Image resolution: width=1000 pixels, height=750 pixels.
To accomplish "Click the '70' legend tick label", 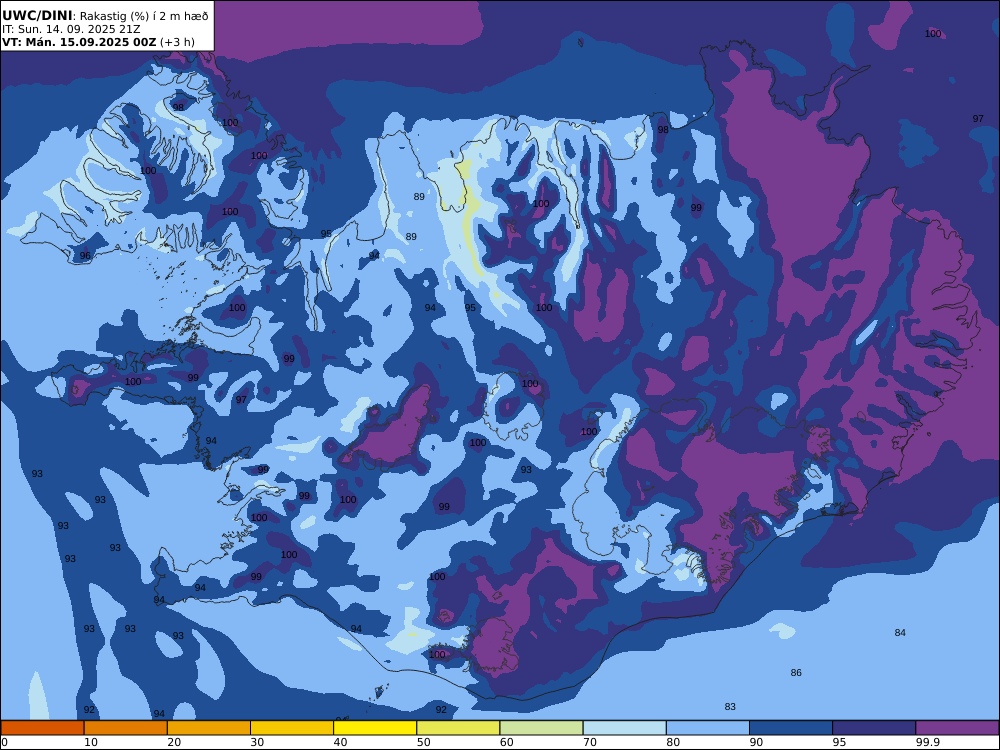I will [x=590, y=742].
